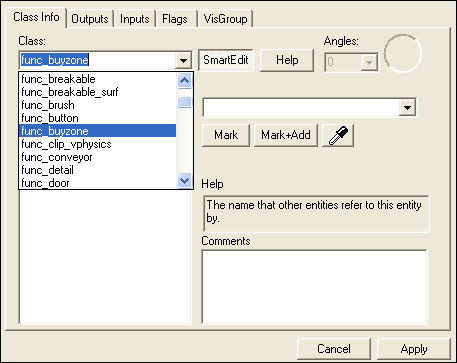Viewport: 457px width, 363px height.
Task: Click the Mark+Add button
Action: (286, 135)
